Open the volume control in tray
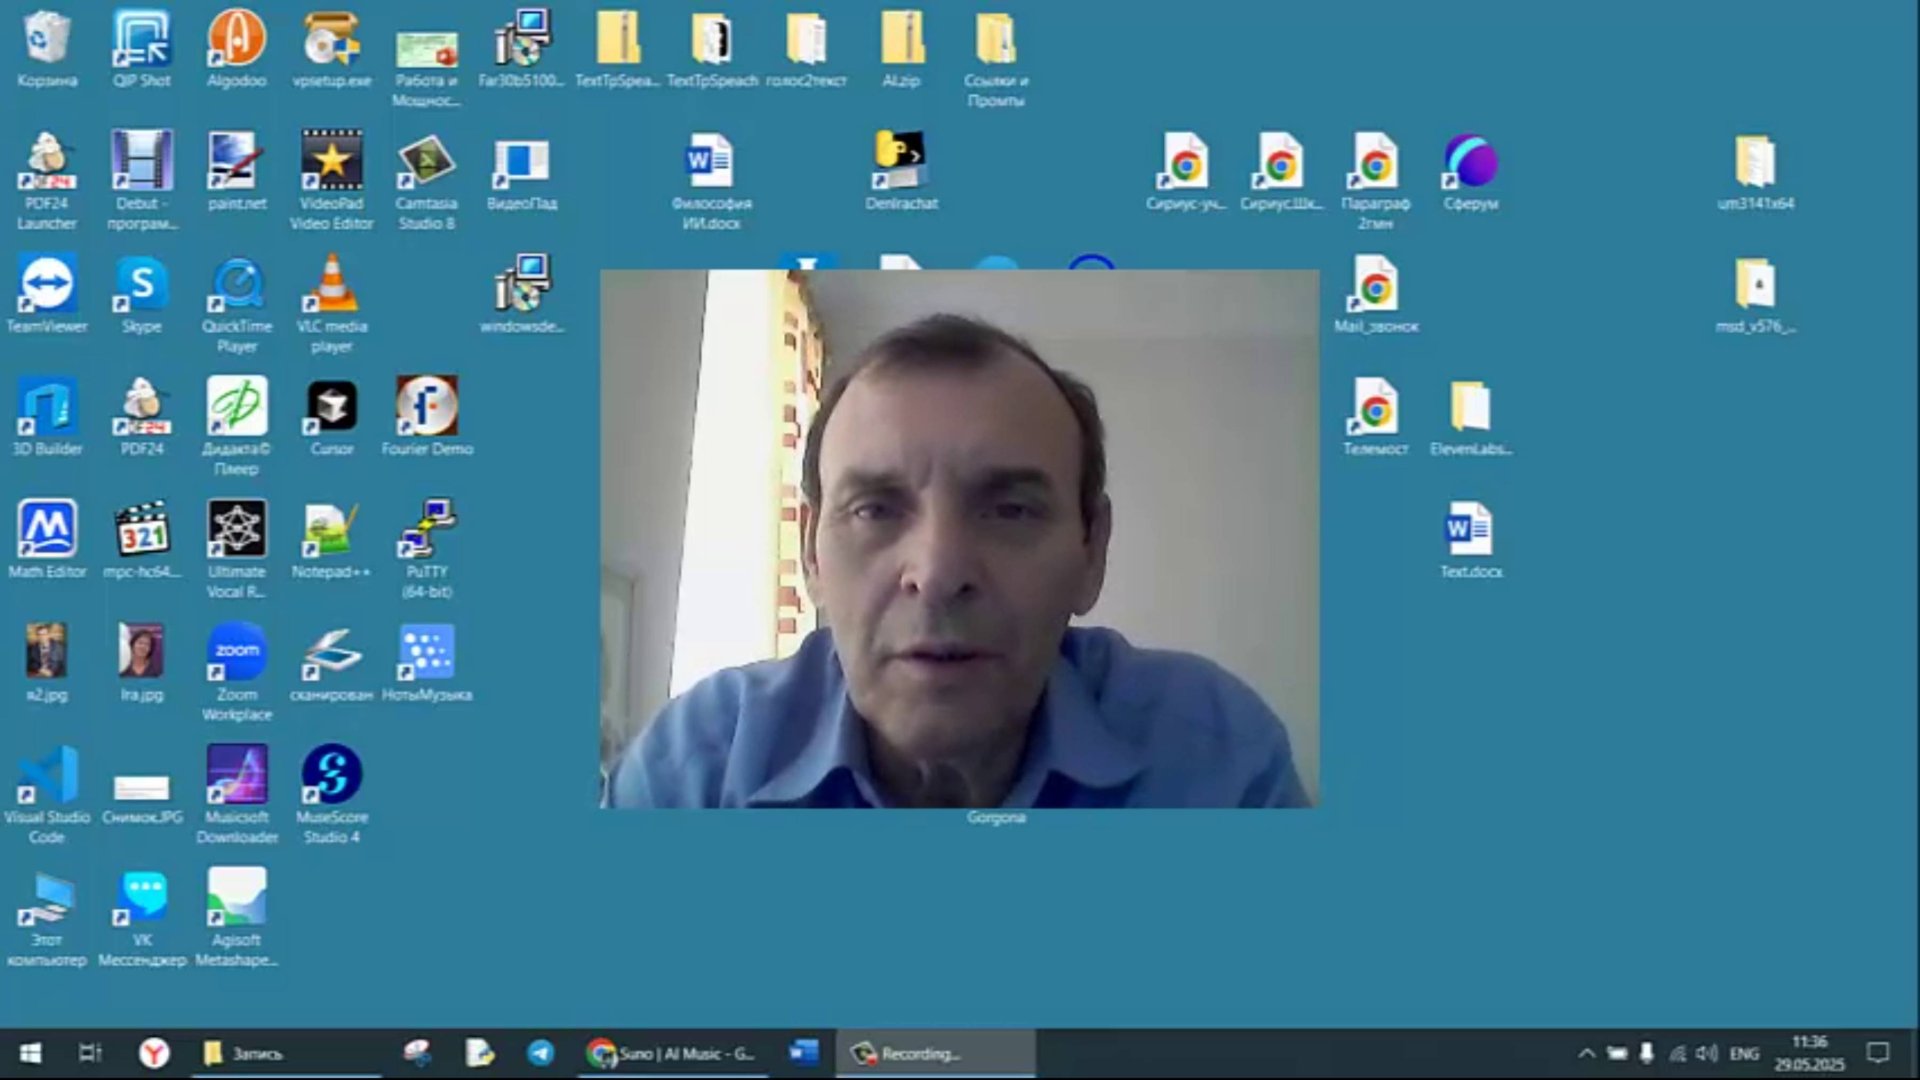The width and height of the screenshot is (1920, 1080). [1707, 1053]
